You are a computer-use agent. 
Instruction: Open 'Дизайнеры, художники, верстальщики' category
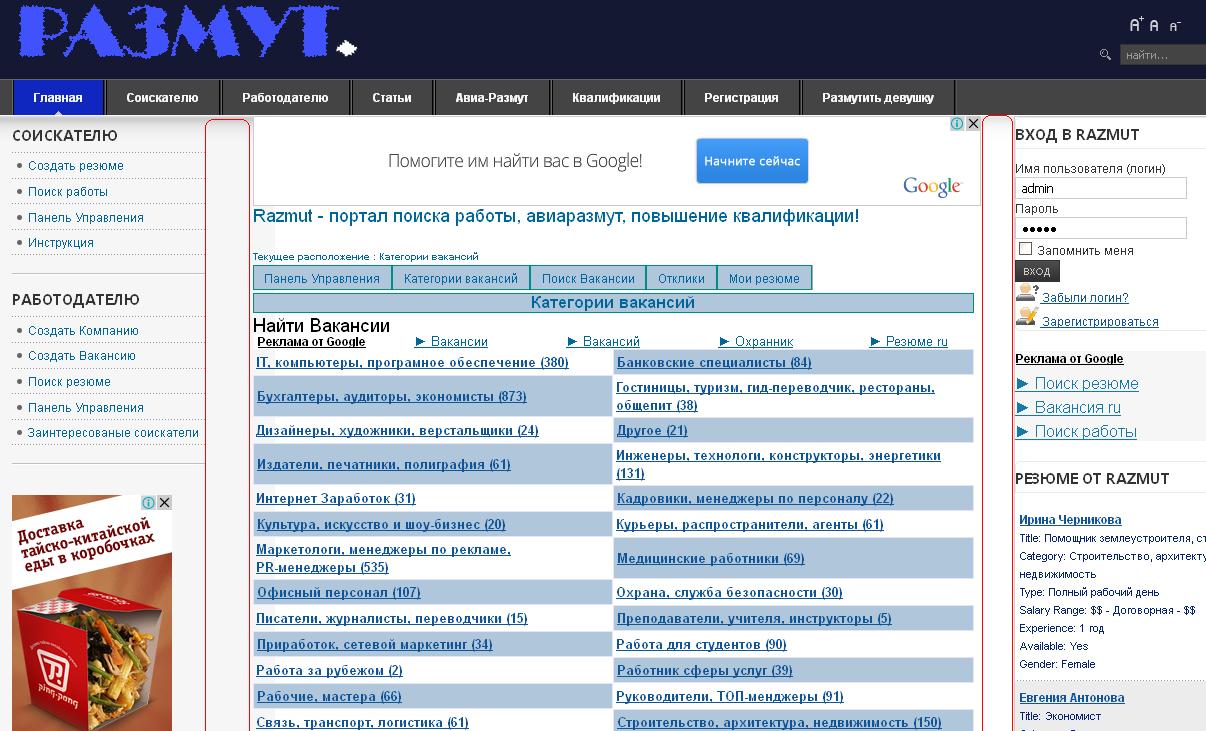click(397, 431)
